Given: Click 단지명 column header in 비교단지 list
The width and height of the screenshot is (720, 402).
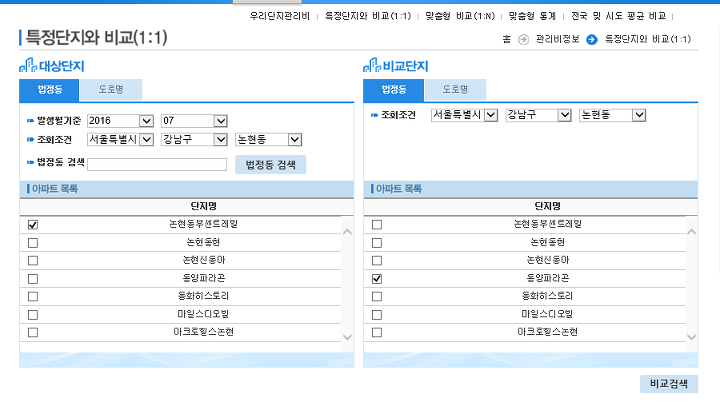Looking at the screenshot, I should pyautogui.click(x=547, y=206).
